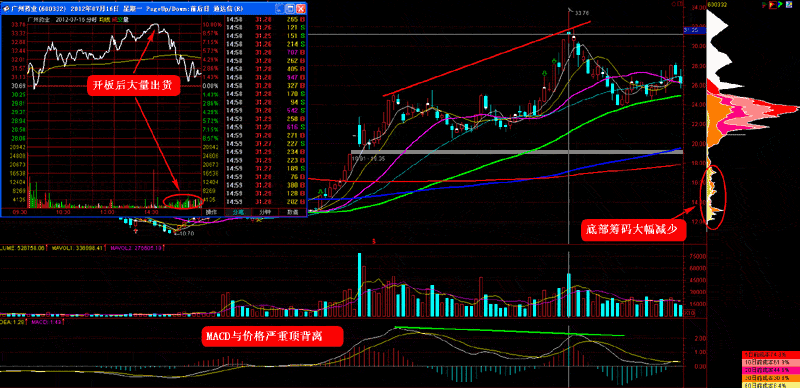The height and width of the screenshot is (388, 800).
Task: Open the blue settings icon at top right
Action: tap(789, 5)
